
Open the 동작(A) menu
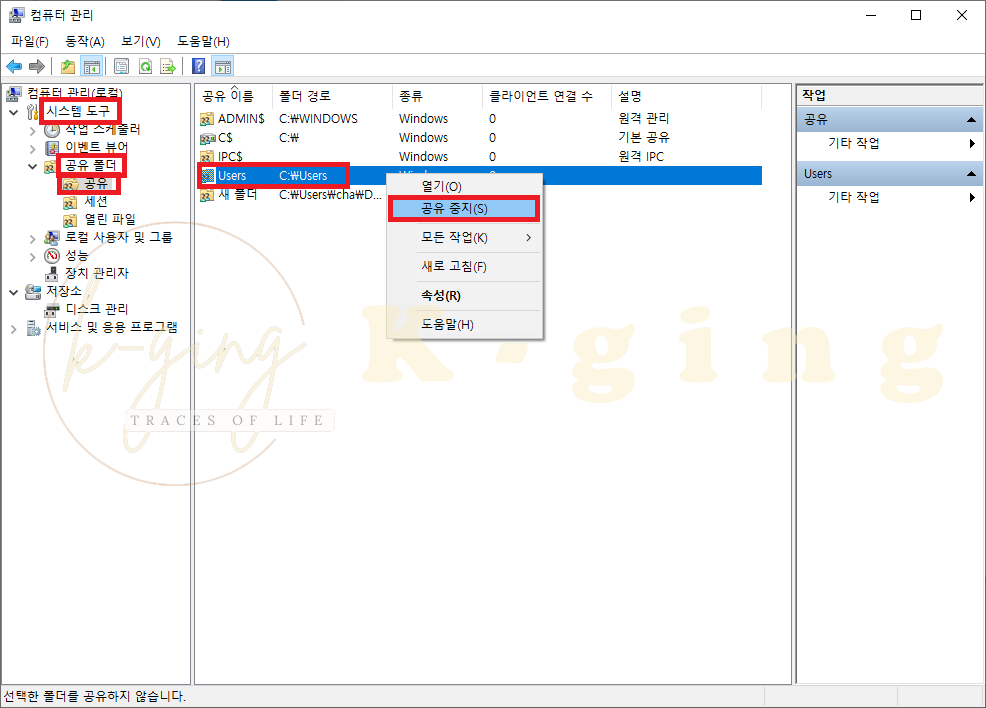coord(85,41)
